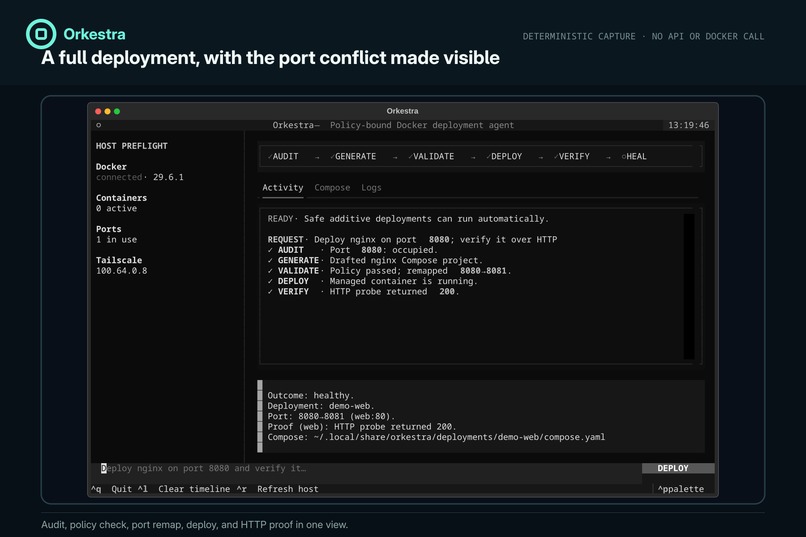Viewport: 806px width, 537px height.
Task: Open the Compose tab
Action: [332, 188]
